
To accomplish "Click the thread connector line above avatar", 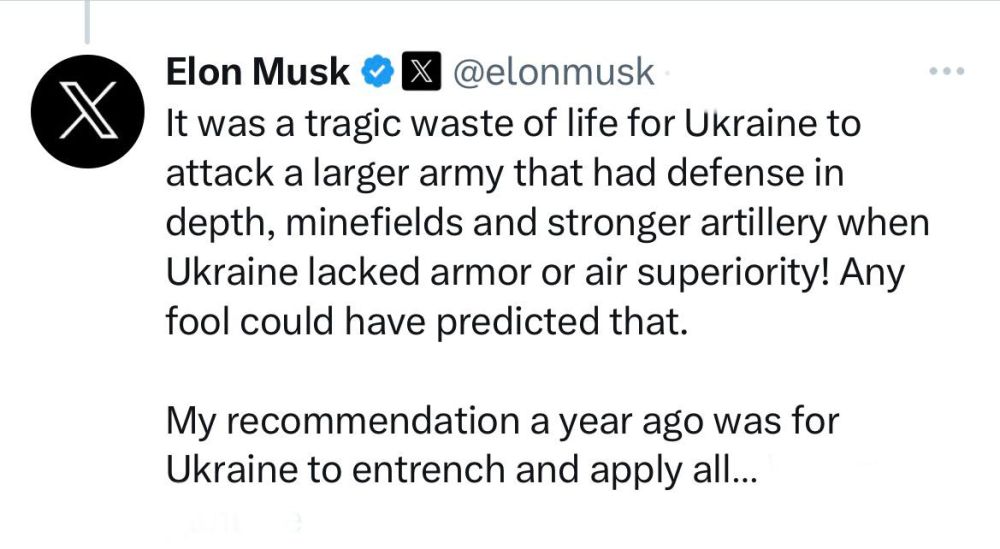I will point(88,22).
